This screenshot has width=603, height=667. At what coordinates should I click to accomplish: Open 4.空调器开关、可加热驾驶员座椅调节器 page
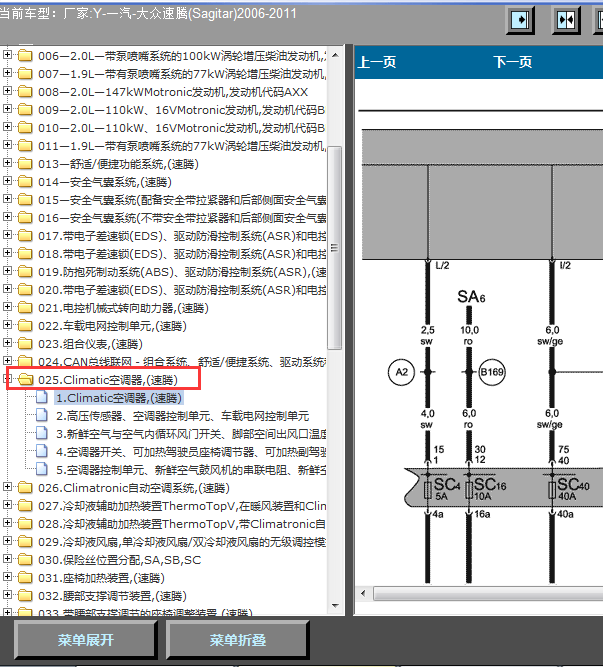[191, 452]
